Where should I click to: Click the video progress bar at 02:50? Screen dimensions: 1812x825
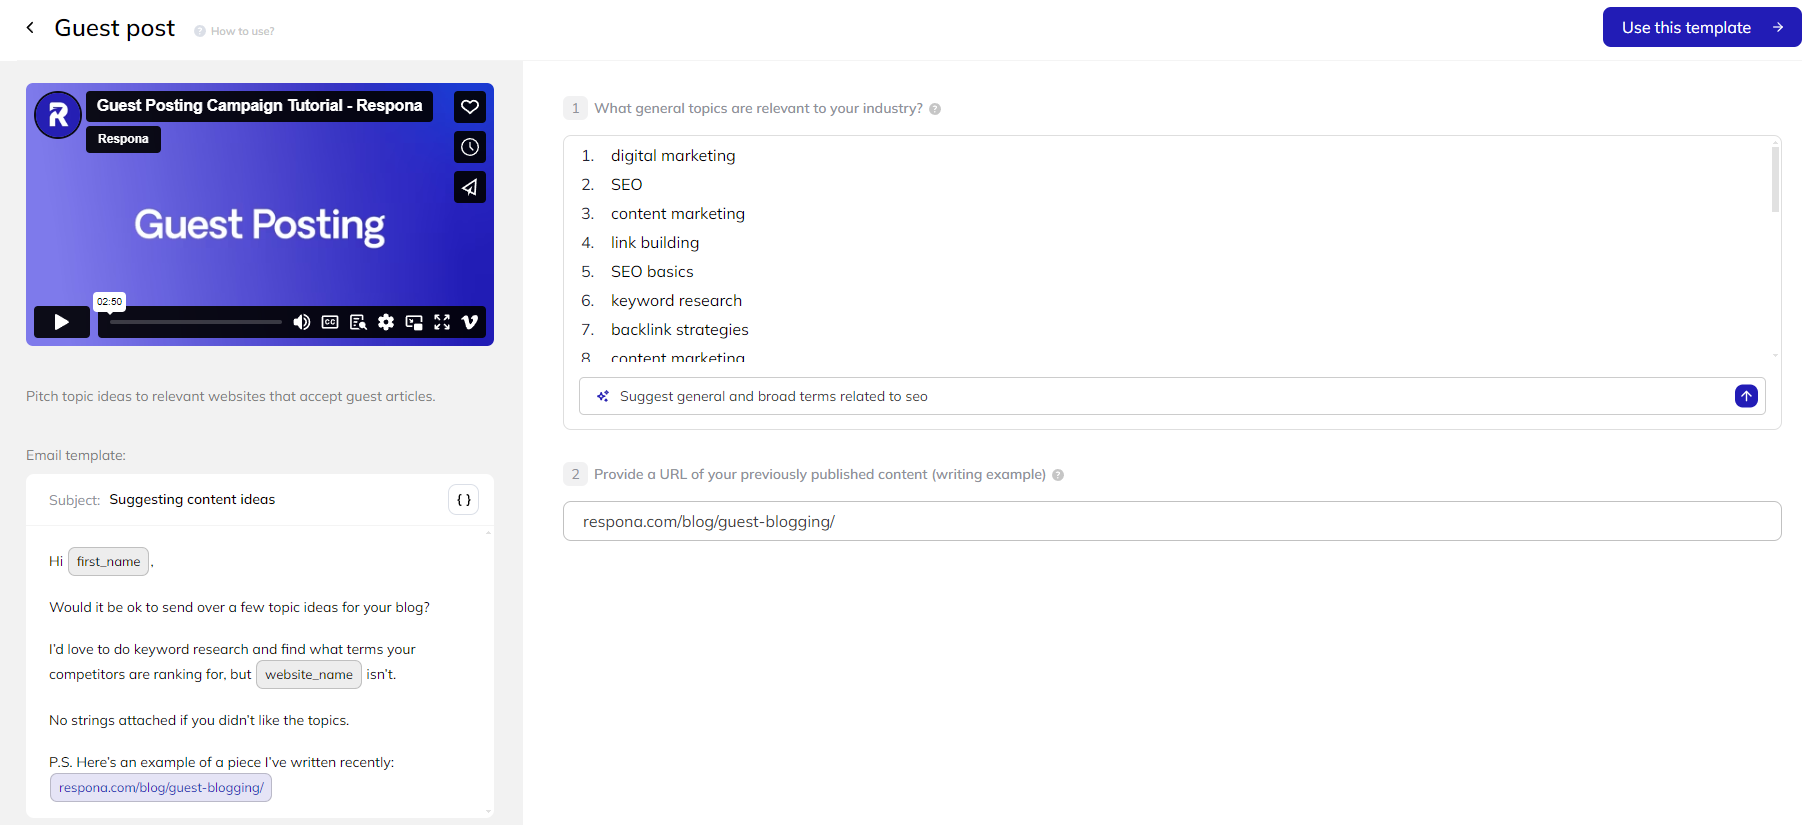click(x=110, y=322)
